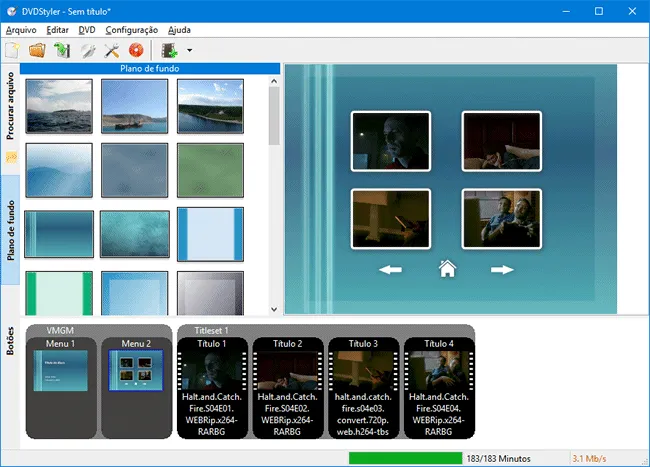Select Título 1 clip S04E01
Screen dimensions: 650x467
(212, 387)
